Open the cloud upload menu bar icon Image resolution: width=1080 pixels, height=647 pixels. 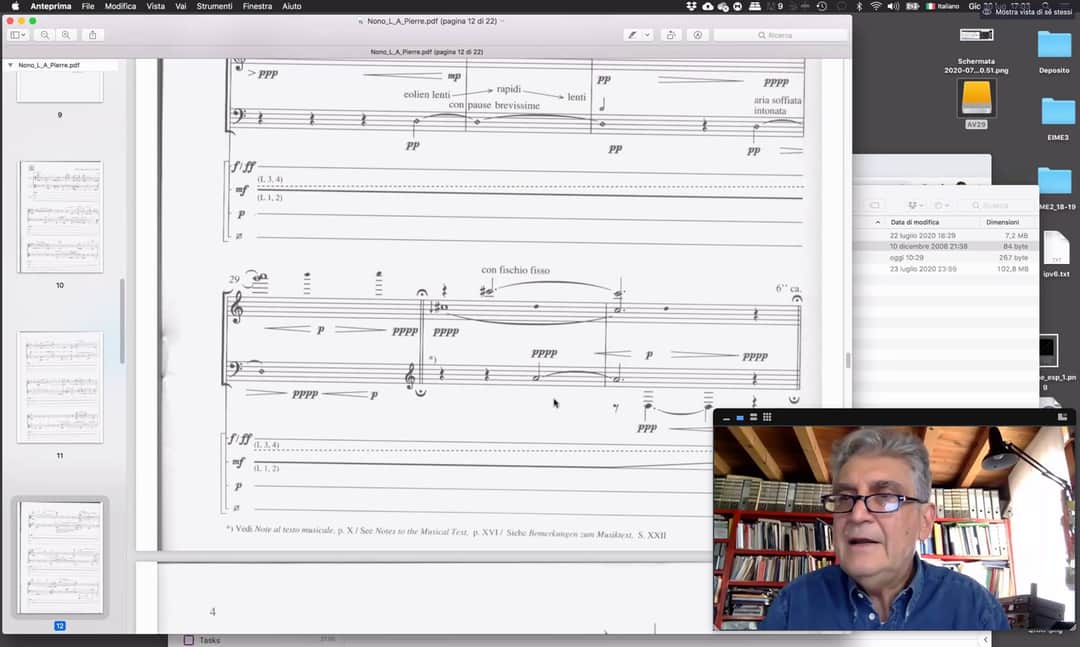coord(708,6)
